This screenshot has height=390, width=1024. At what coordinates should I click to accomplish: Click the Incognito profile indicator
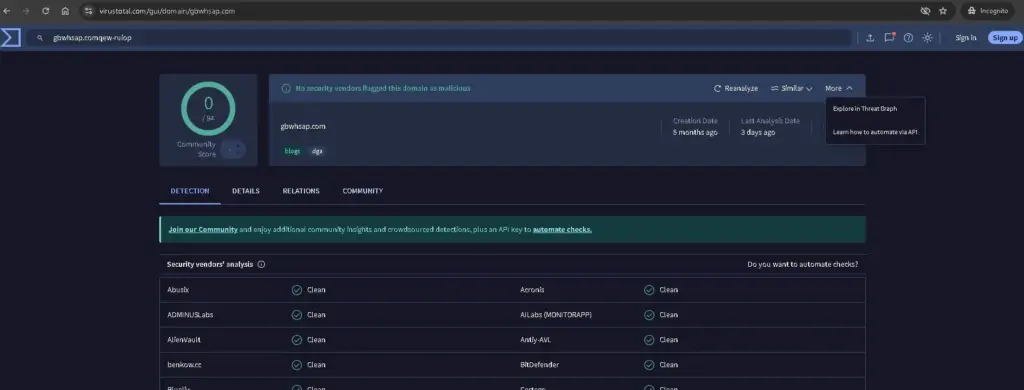(x=987, y=11)
